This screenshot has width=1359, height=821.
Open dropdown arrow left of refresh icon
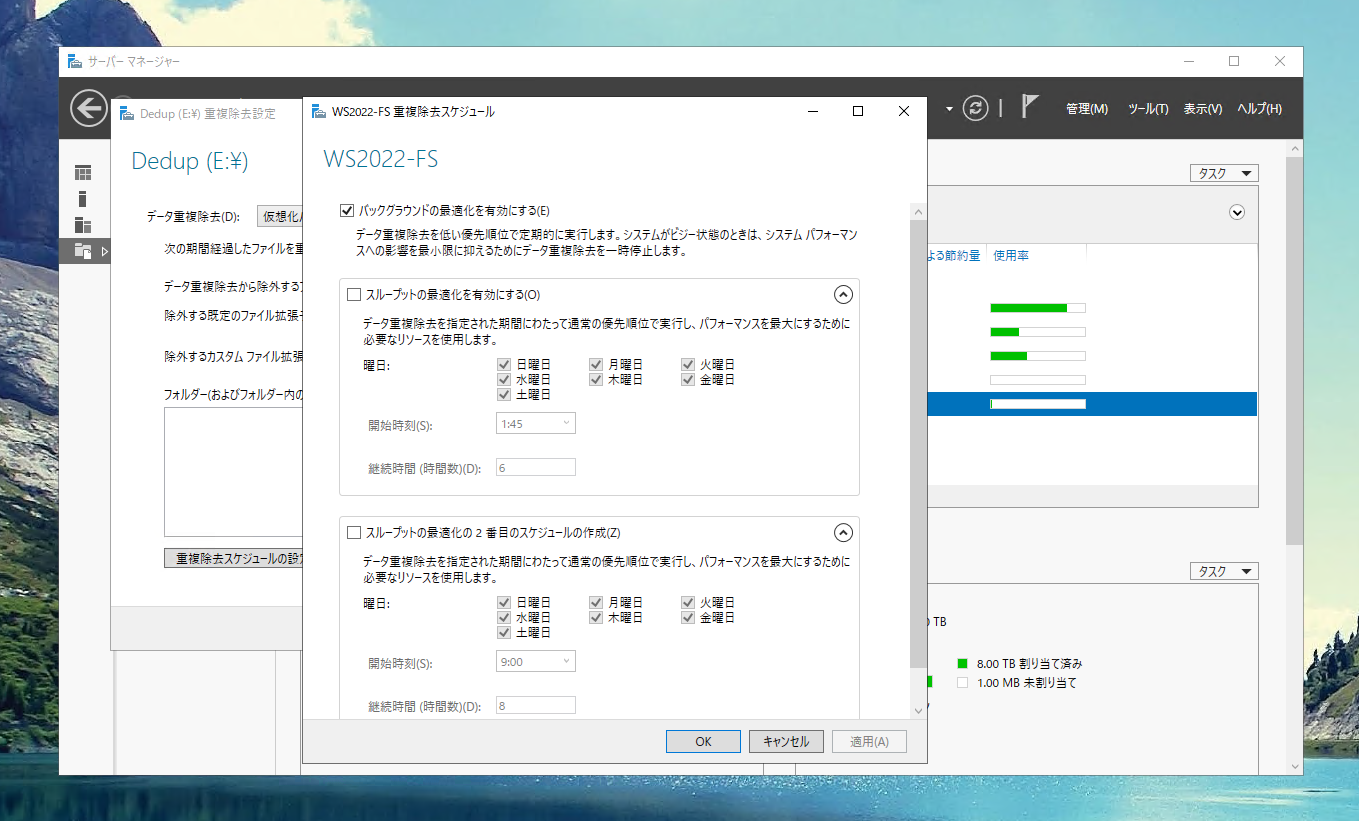tap(948, 108)
